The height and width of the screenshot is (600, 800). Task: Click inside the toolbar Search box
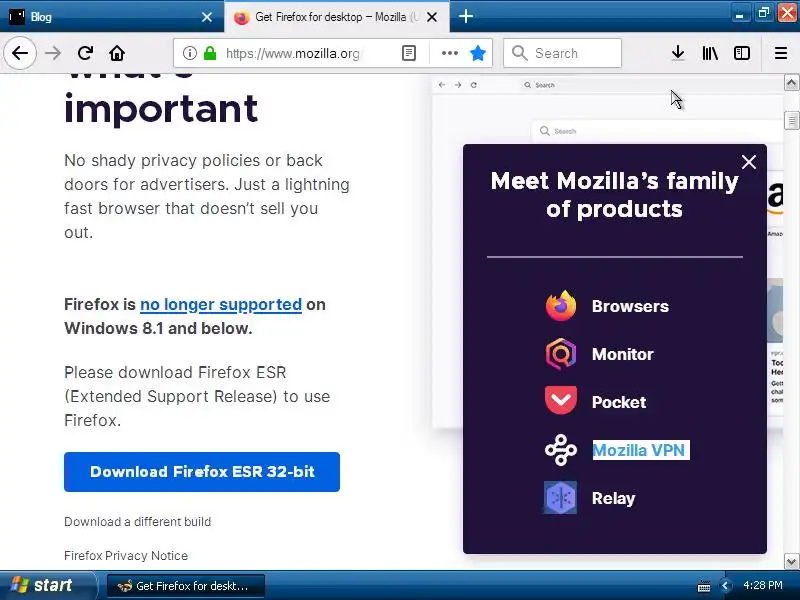click(562, 53)
